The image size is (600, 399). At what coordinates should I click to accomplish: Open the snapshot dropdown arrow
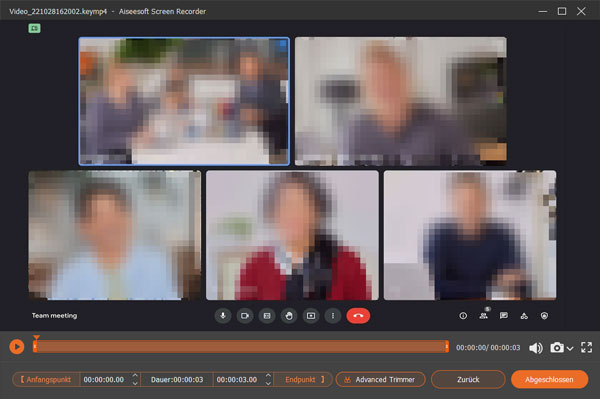570,348
